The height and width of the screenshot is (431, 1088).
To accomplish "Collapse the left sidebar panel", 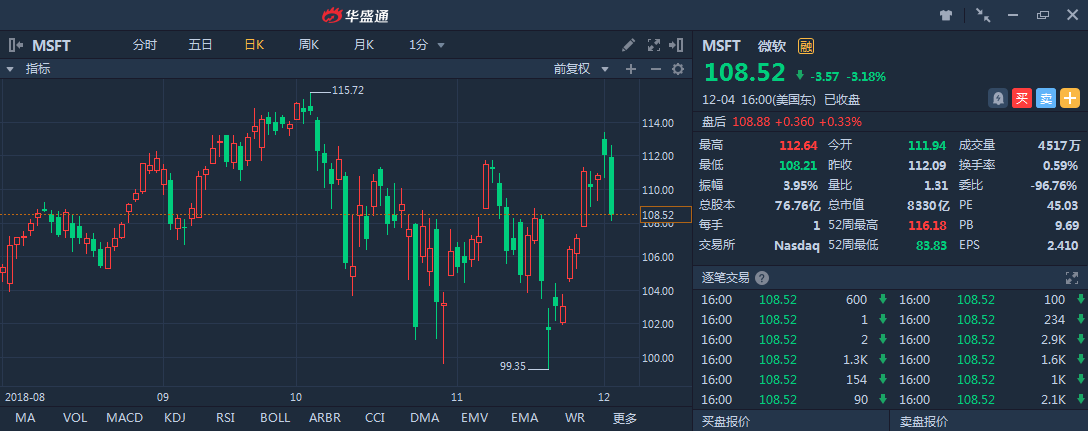I will [16, 45].
